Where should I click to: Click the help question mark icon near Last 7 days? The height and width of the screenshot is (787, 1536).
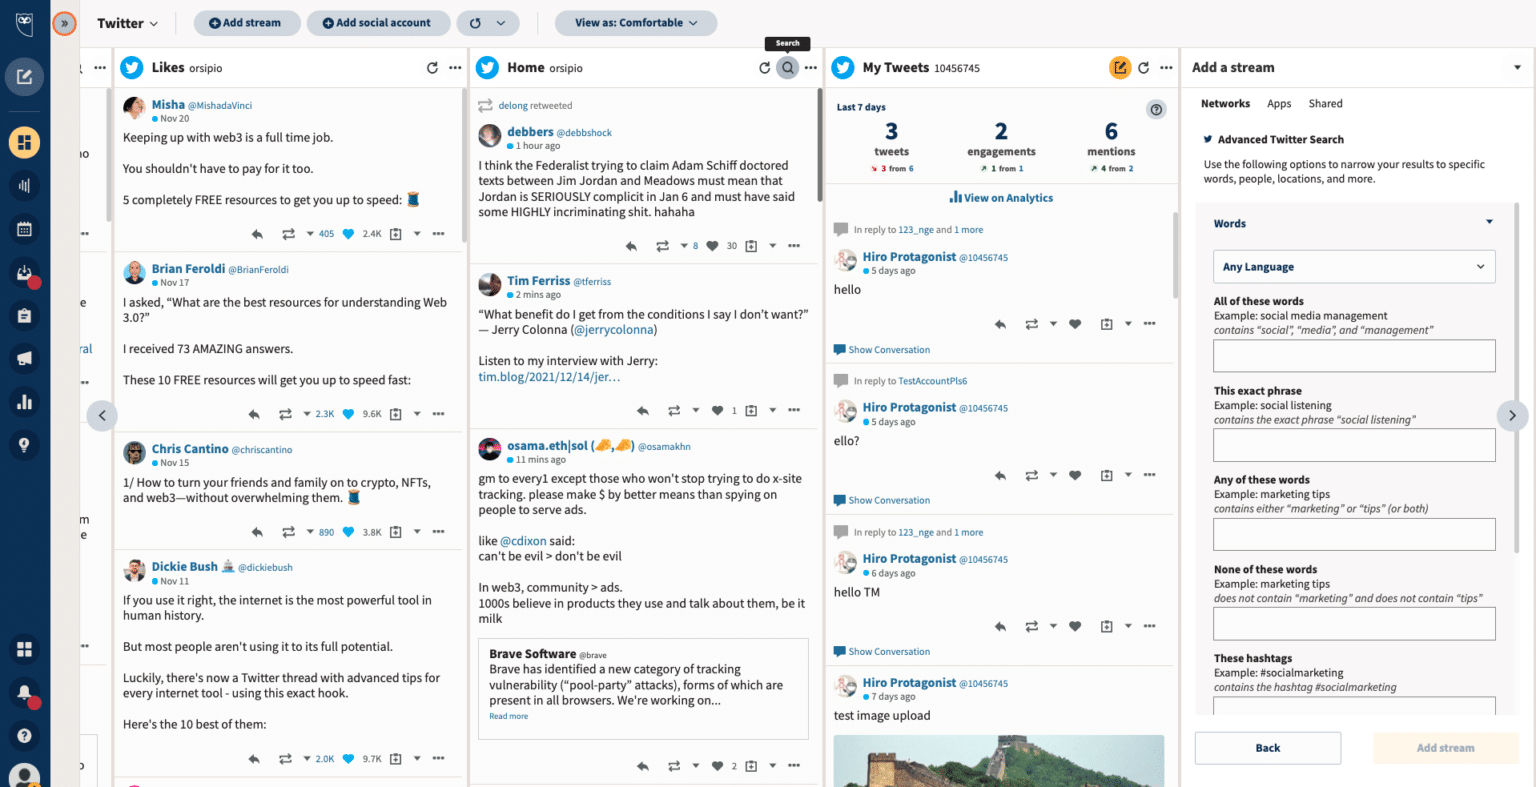[x=1156, y=109]
